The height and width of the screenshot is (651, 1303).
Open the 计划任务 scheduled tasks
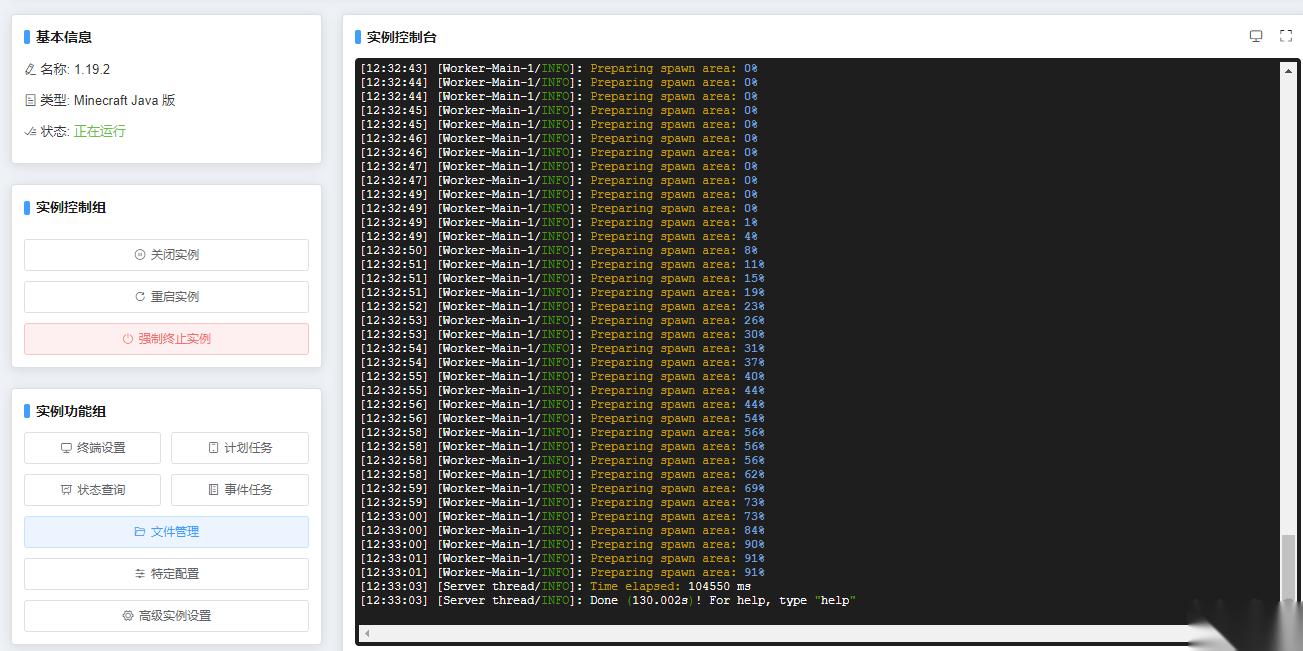[x=239, y=448]
